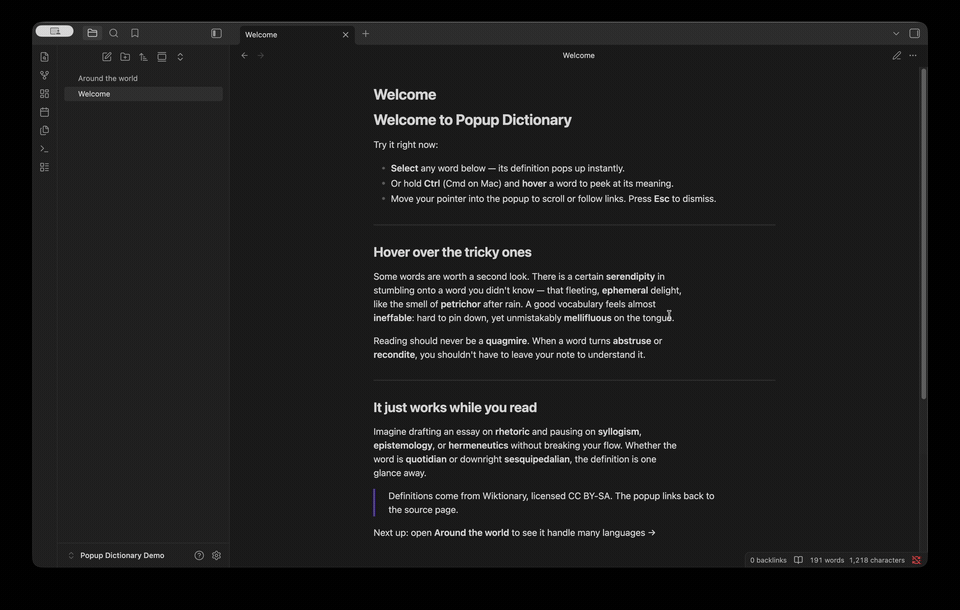Click the bold 'Esc' in third bullet

pyautogui.click(x=661, y=199)
